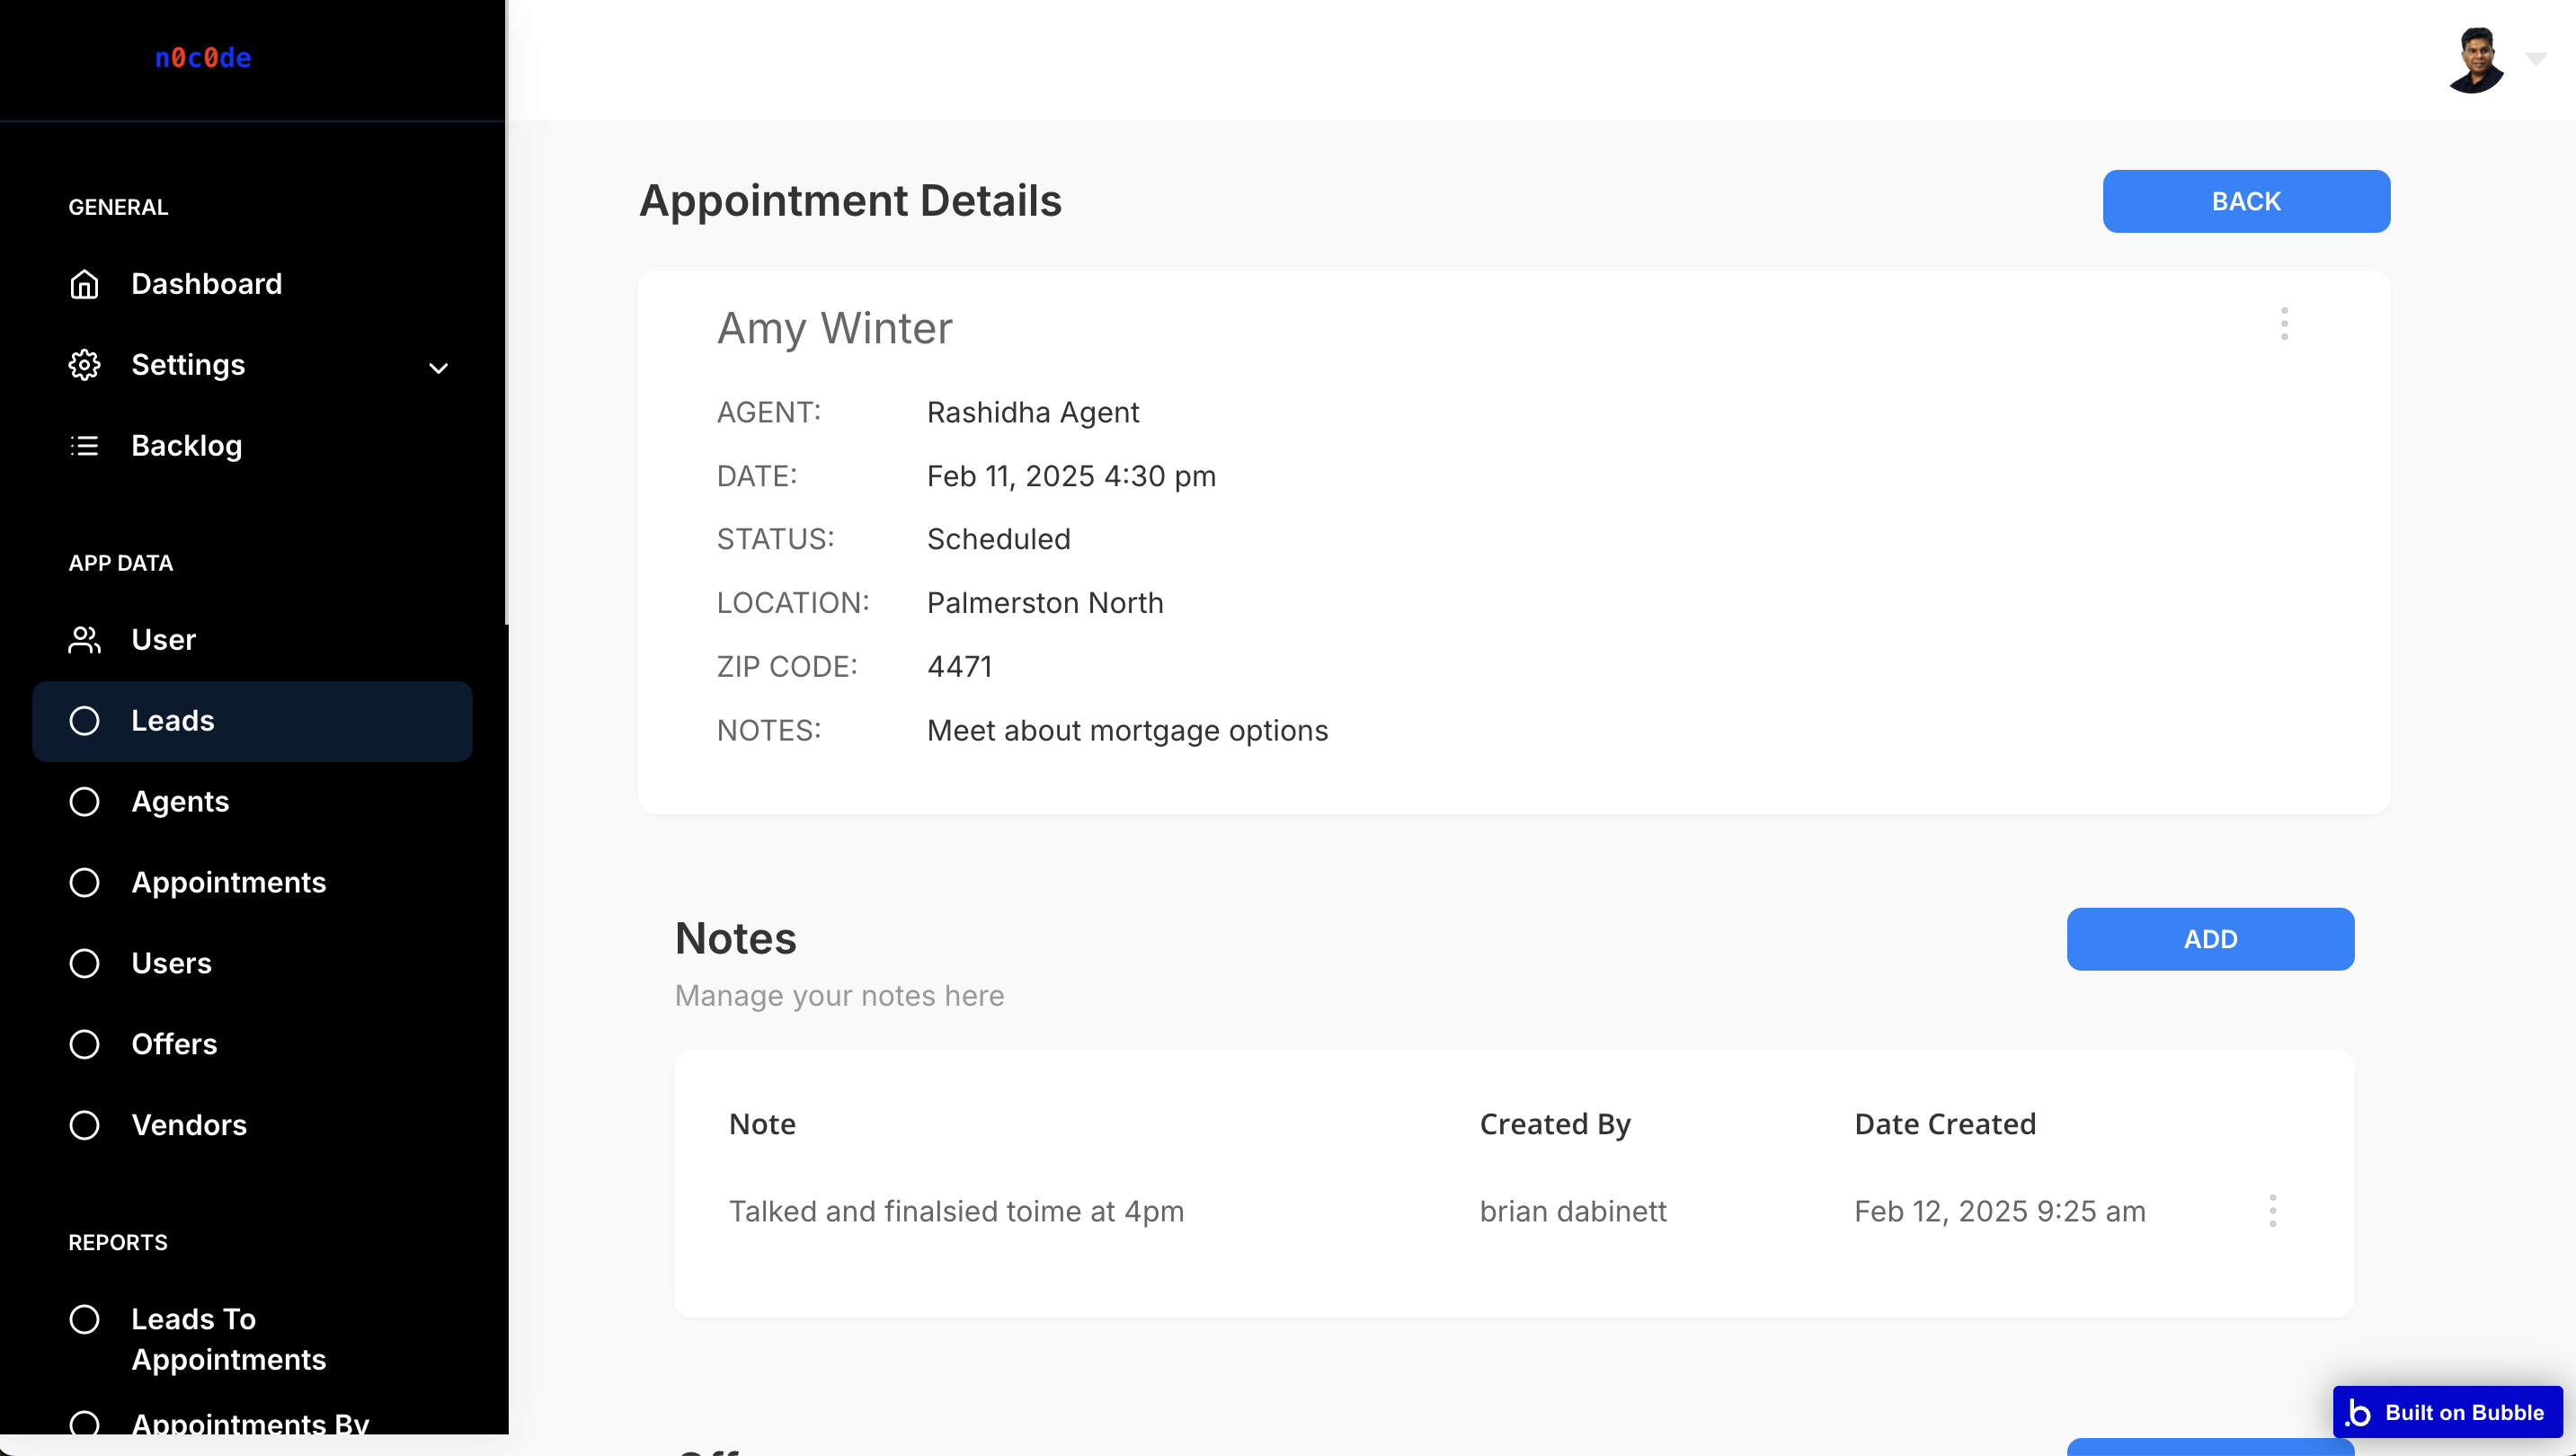Click the User people icon
This screenshot has height=1456, width=2576.
tap(84, 640)
